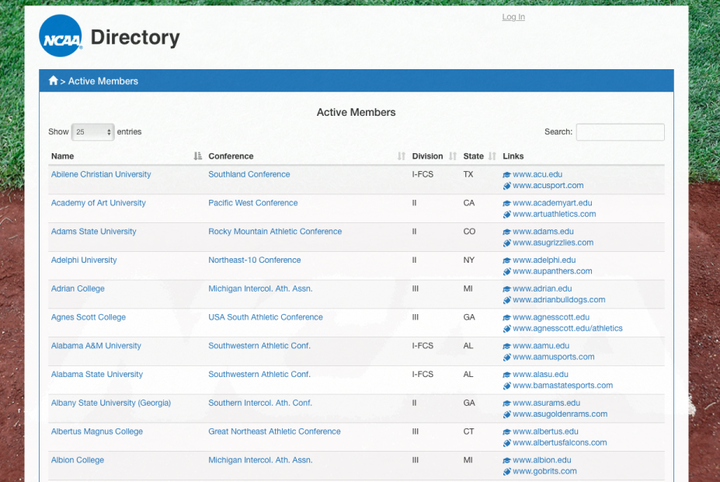Sort by Conference column sort arrows

click(x=401, y=156)
